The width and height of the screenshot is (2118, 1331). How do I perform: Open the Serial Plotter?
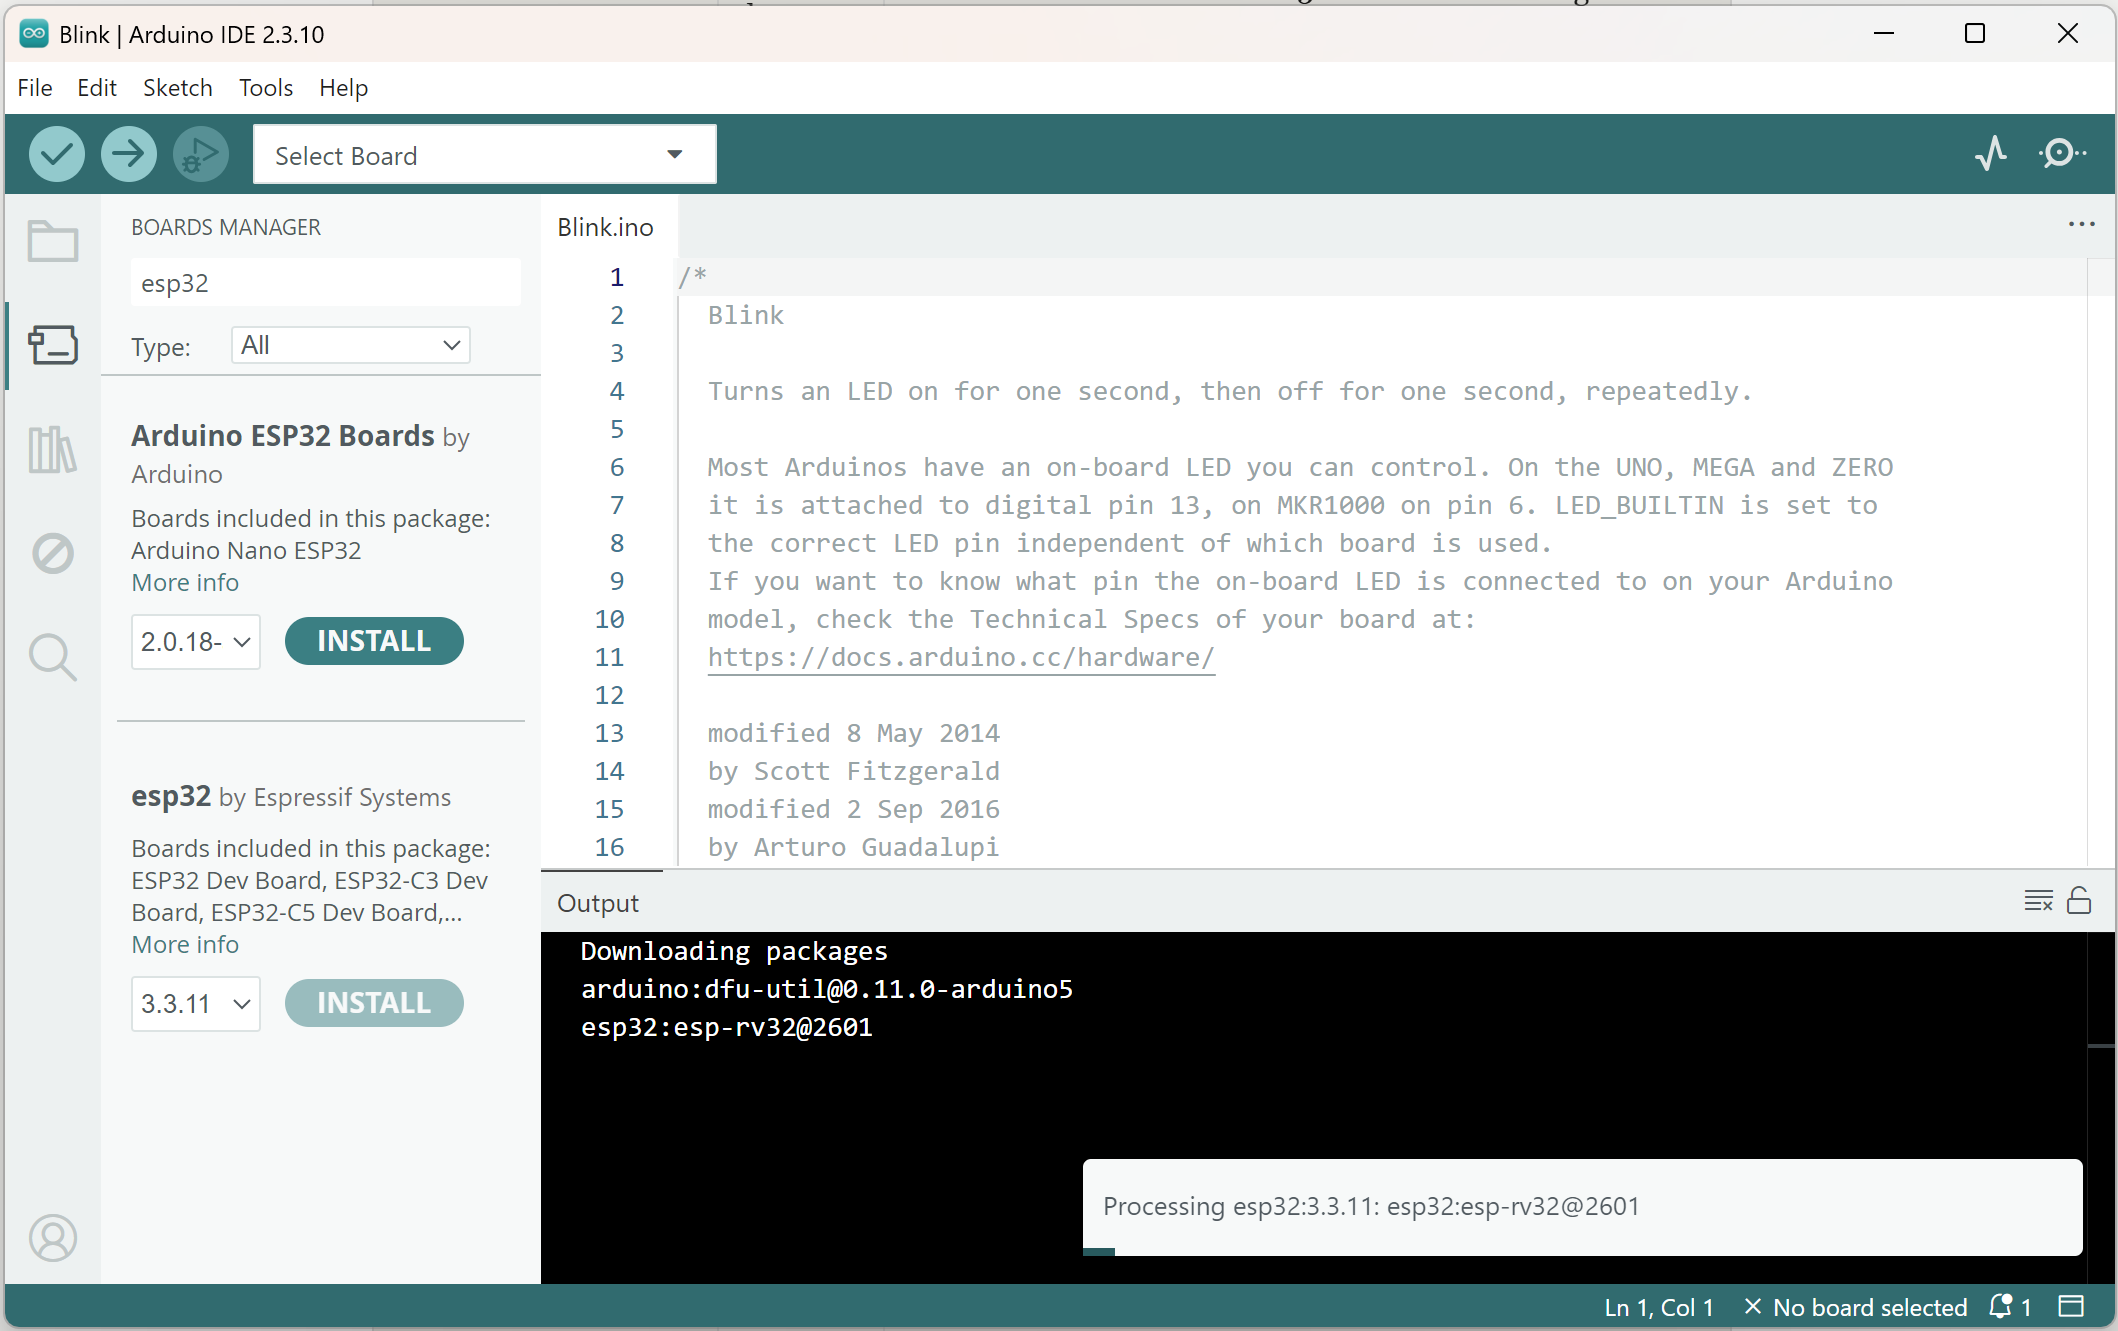[x=1991, y=153]
